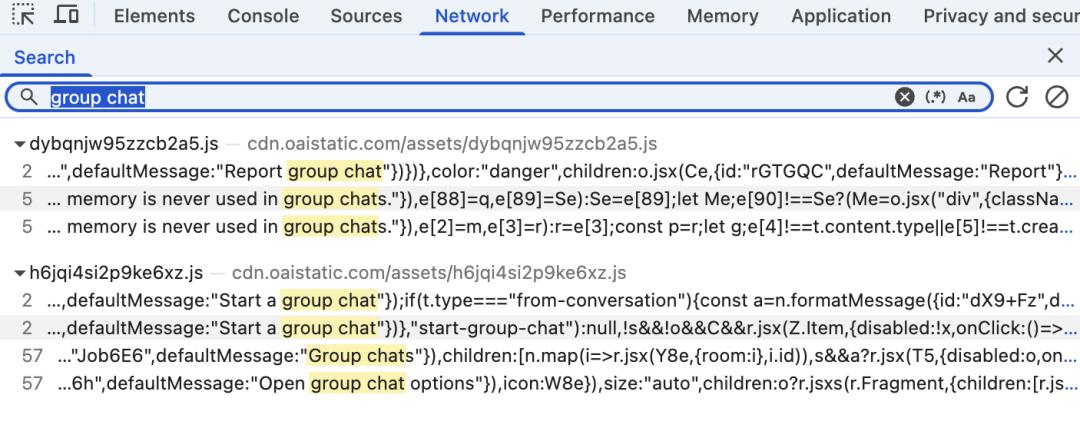1080x438 pixels.
Task: Collapse dybqnjw95zzcb2a5.js results
Action: tap(19, 144)
